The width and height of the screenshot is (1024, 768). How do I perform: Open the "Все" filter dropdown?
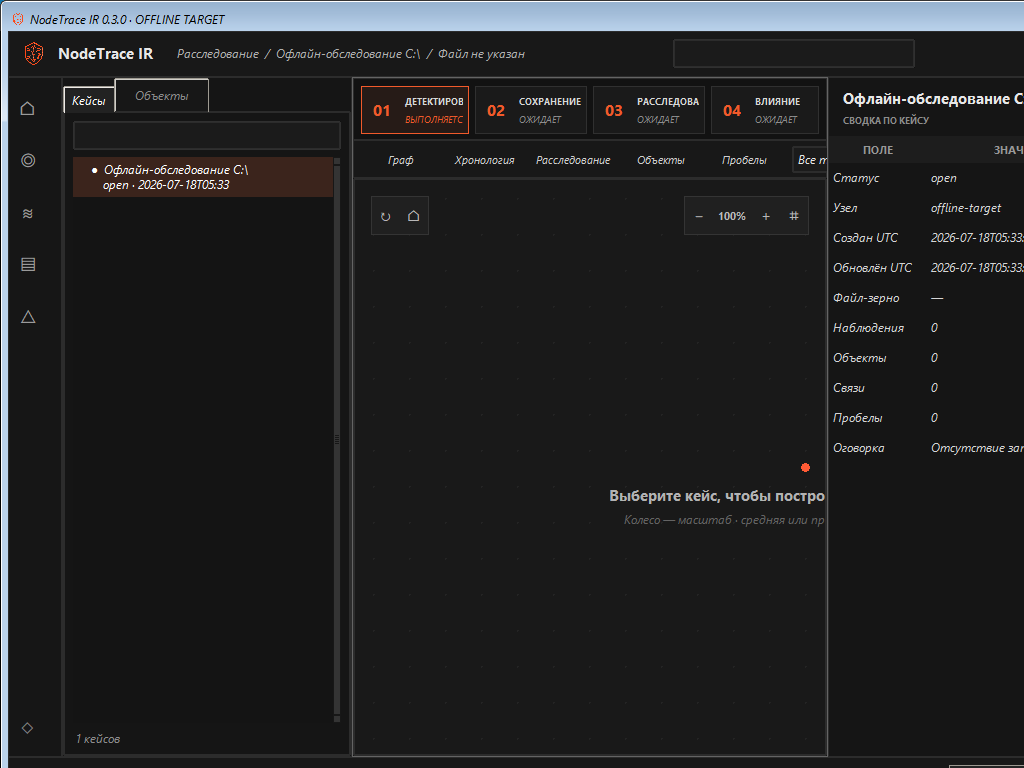click(810, 160)
